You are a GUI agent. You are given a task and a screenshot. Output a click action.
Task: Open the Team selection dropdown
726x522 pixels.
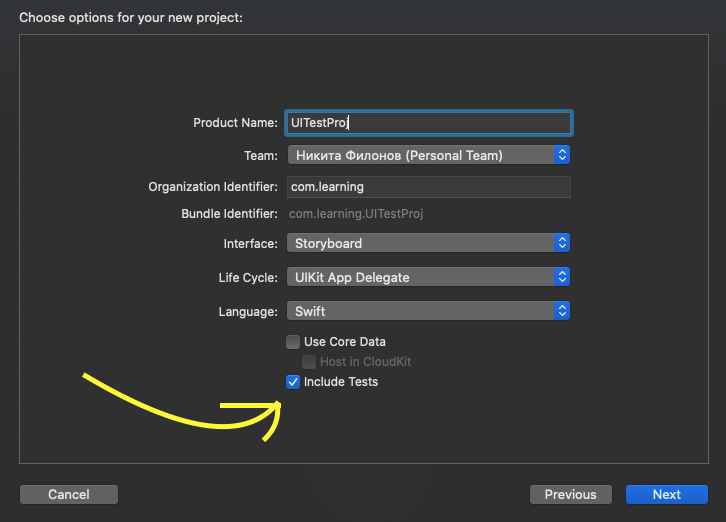[422, 155]
